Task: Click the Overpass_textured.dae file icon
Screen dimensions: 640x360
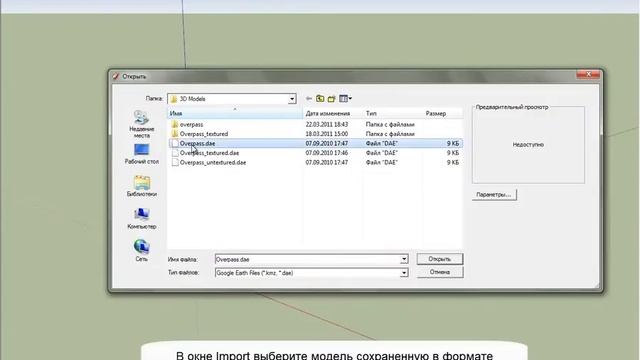Action: (x=175, y=153)
